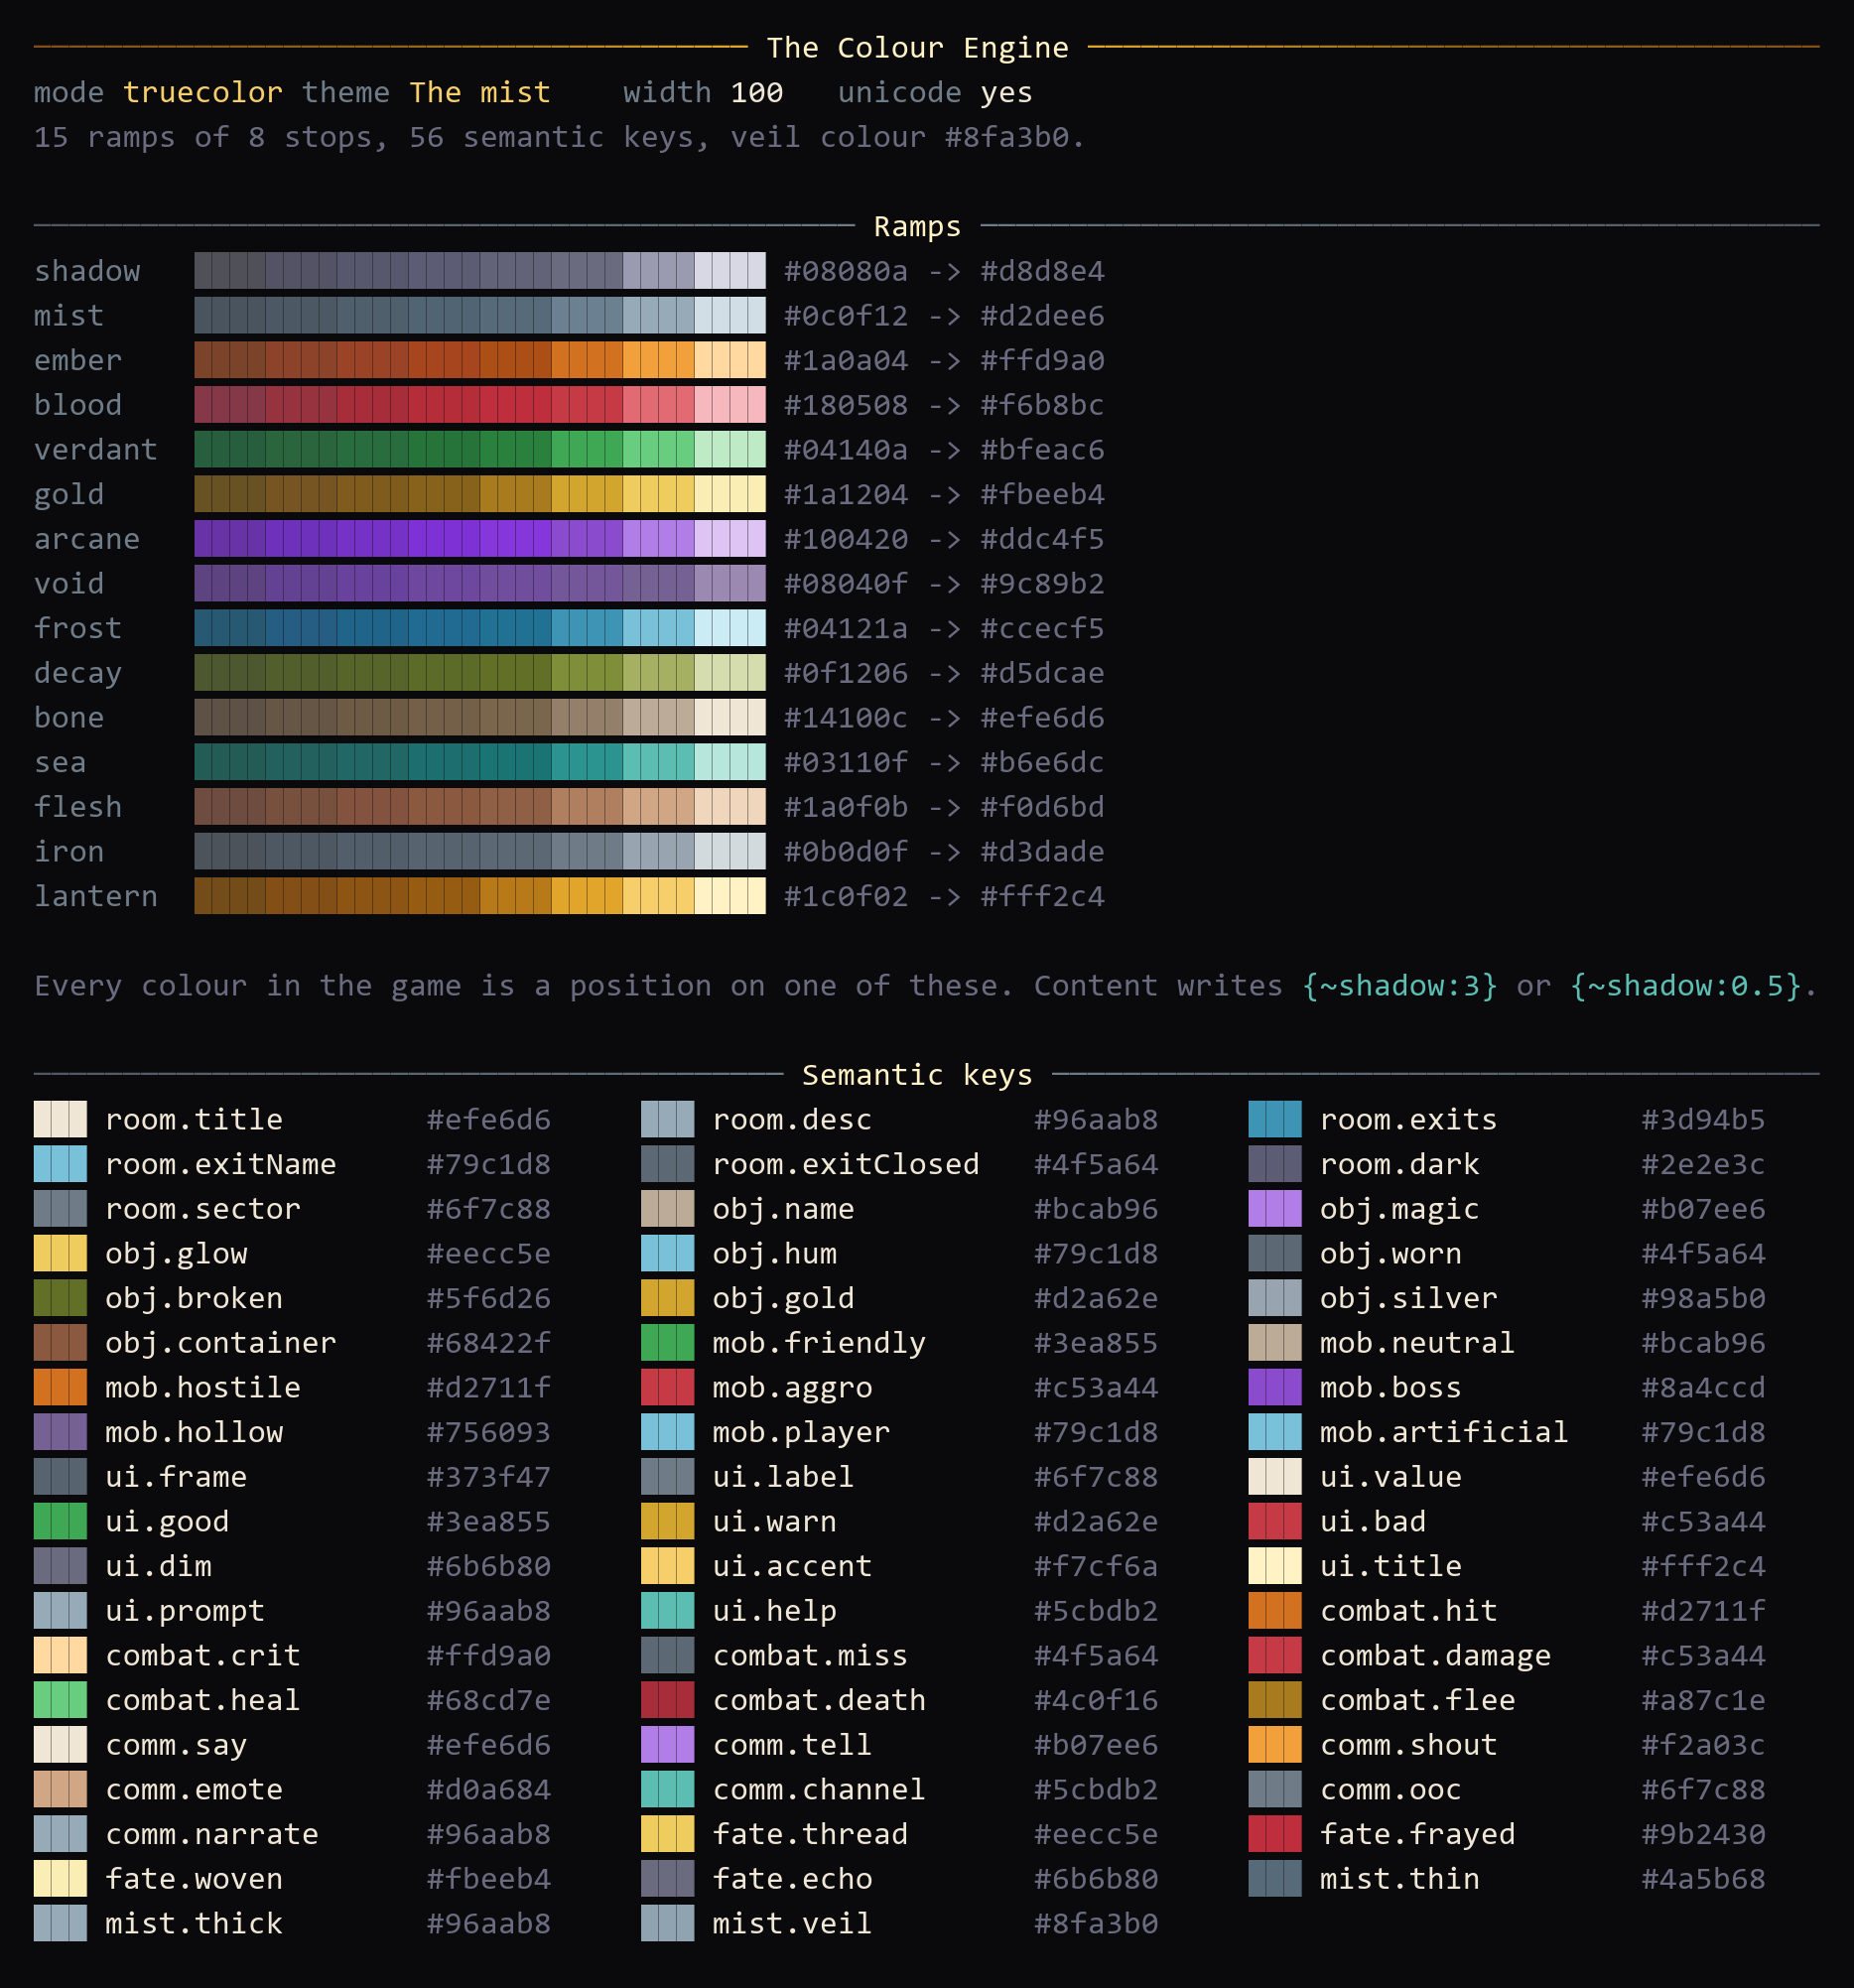Click the ember ramp colour strip

(480, 360)
